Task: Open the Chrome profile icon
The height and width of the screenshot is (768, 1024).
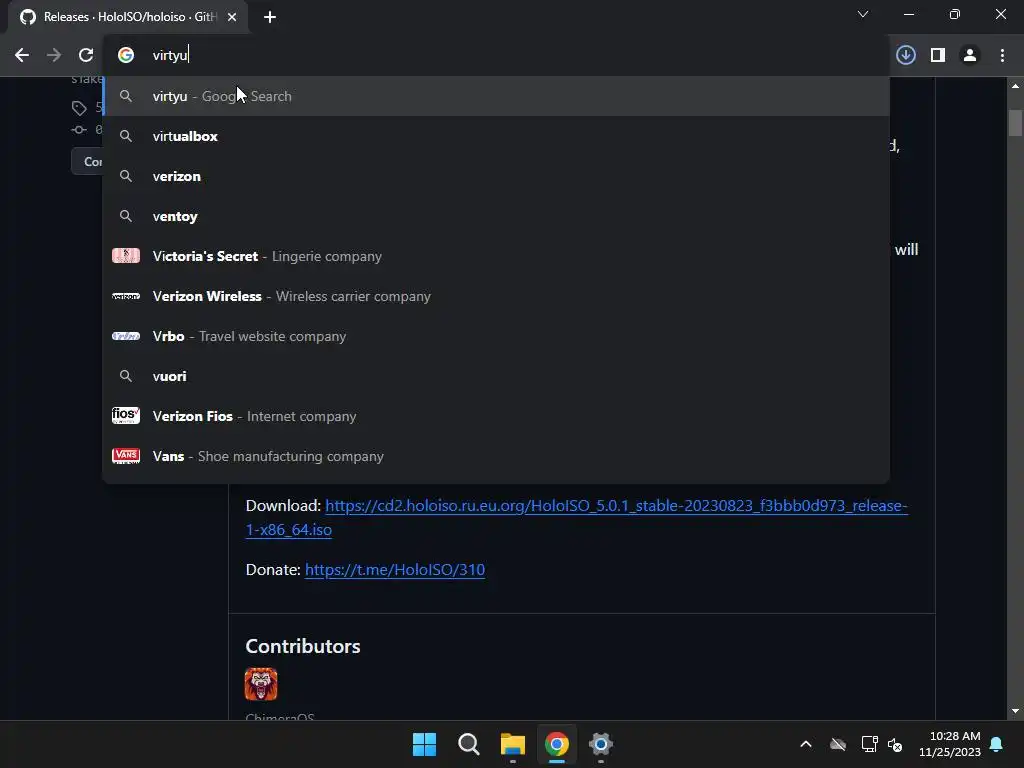Action: tap(970, 56)
